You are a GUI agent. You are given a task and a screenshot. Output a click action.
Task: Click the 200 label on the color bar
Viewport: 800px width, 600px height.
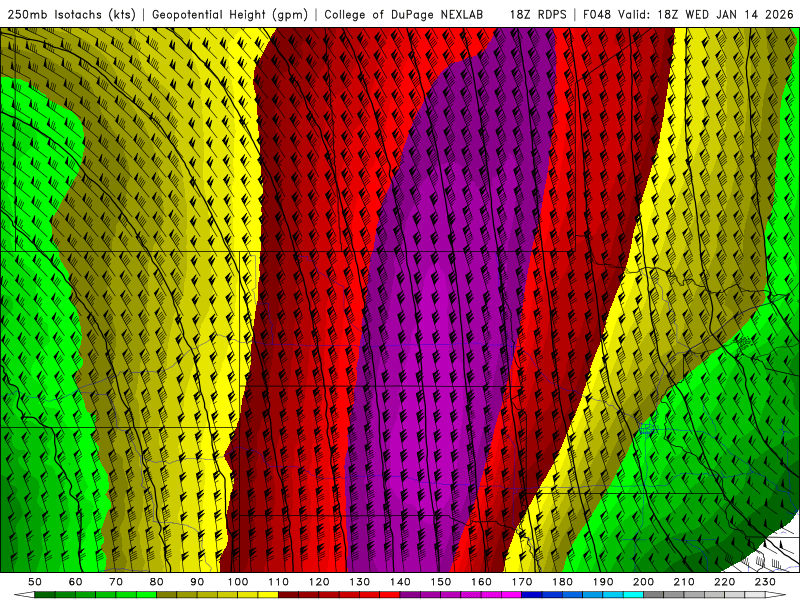pos(644,582)
